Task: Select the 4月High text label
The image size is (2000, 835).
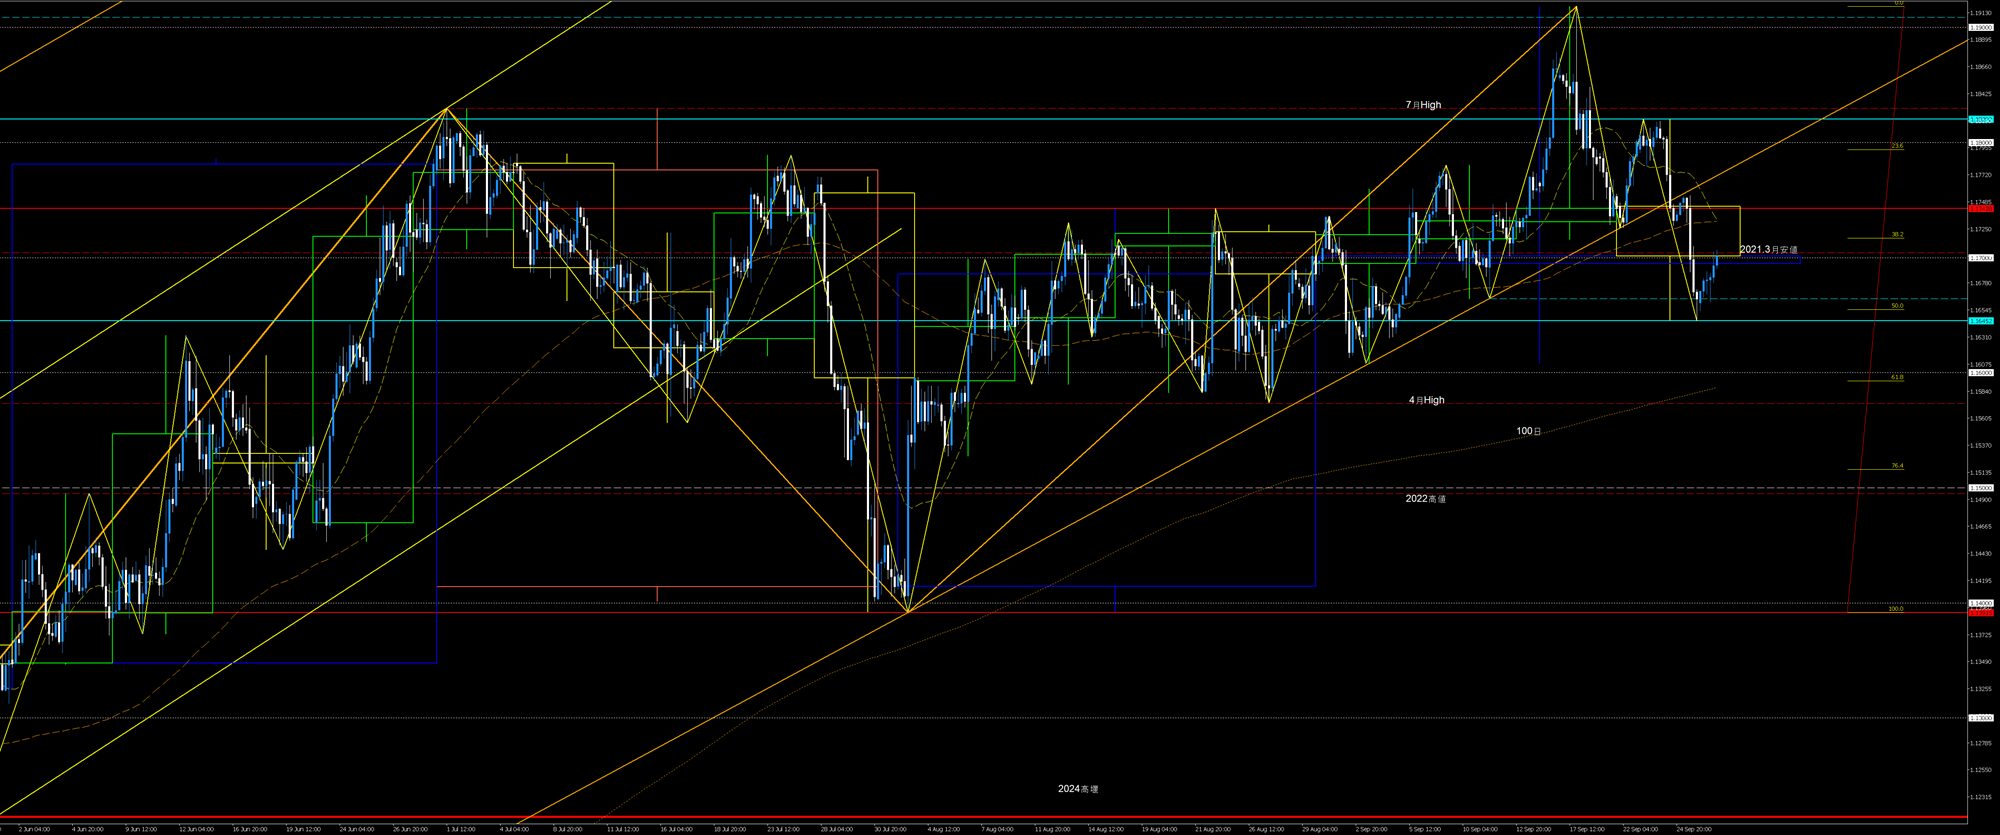Action: (1426, 400)
